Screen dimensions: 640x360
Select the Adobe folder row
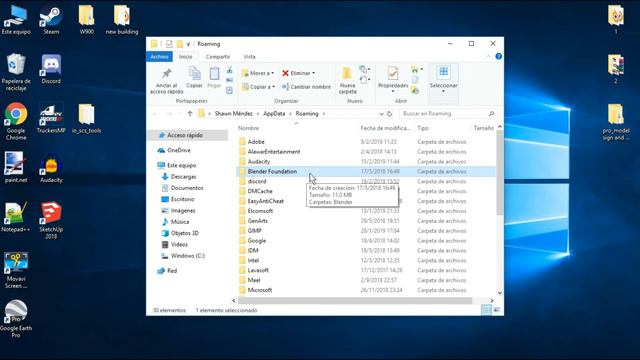coord(366,142)
